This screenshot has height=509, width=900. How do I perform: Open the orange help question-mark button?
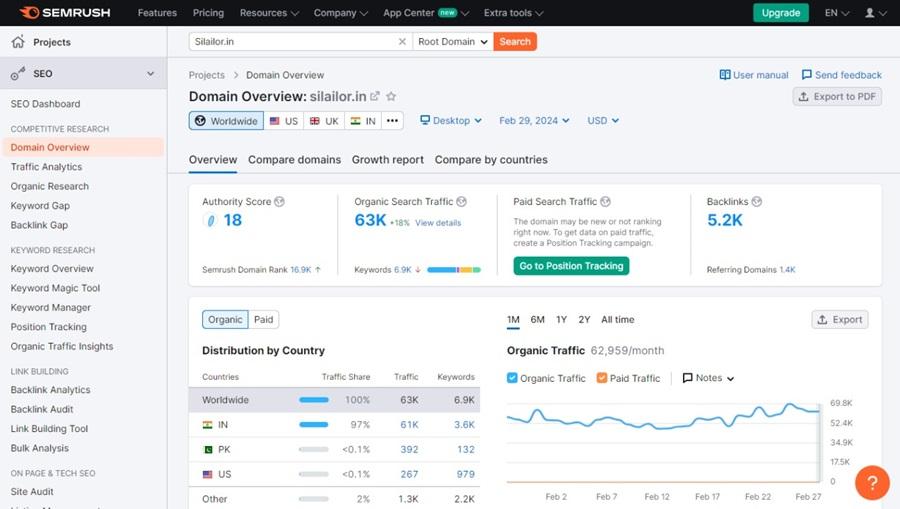[872, 483]
